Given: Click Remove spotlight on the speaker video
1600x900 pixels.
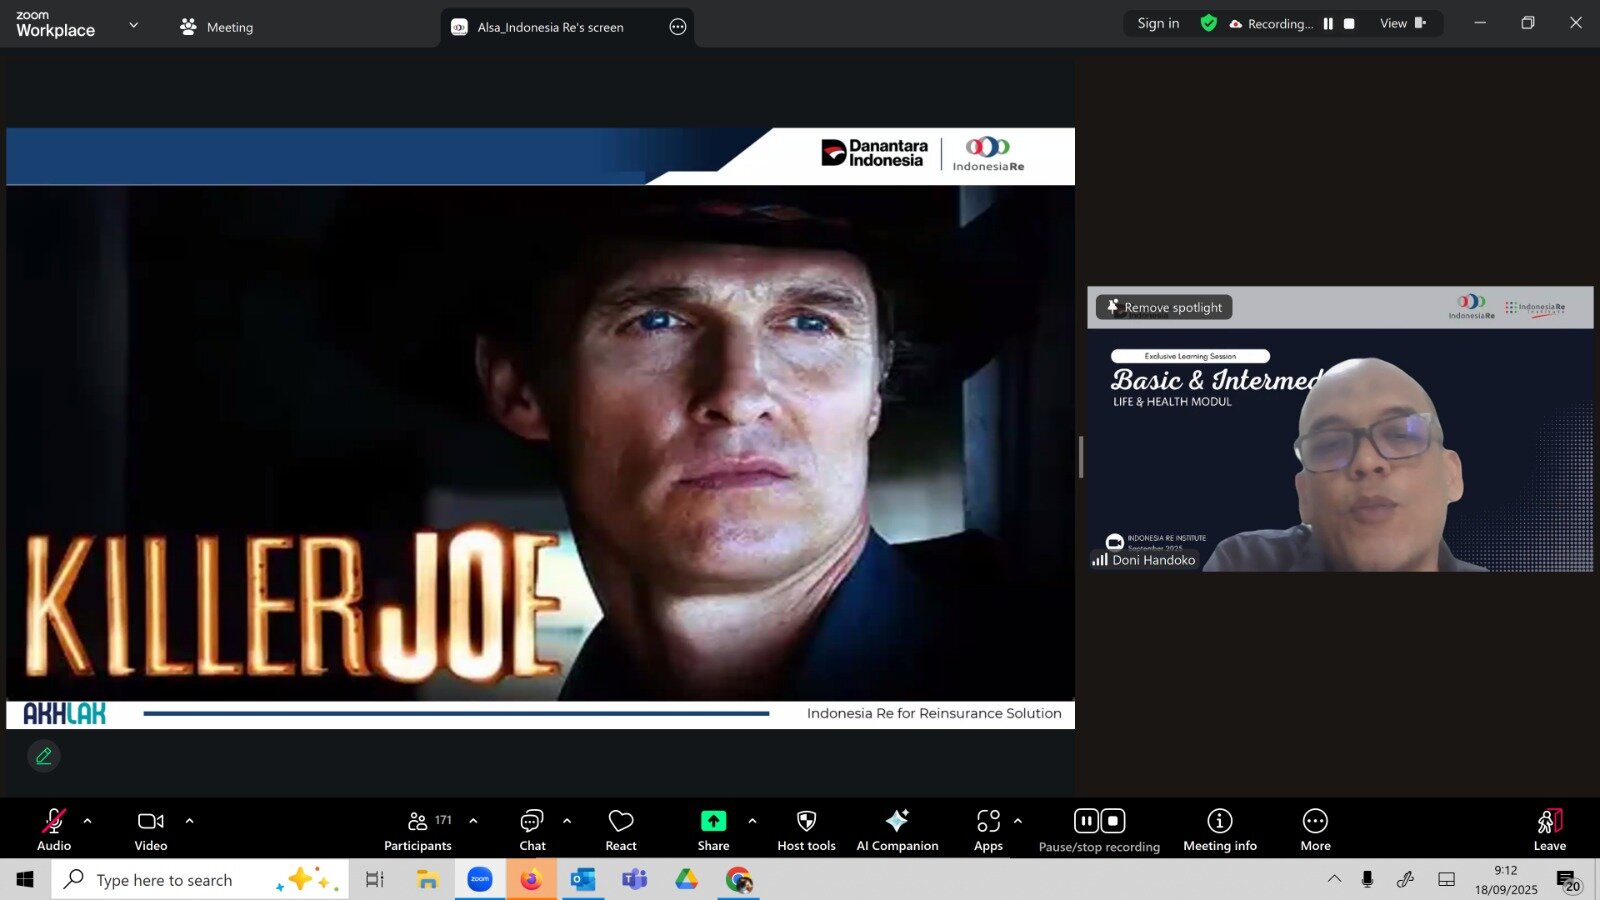Looking at the screenshot, I should [x=1164, y=307].
